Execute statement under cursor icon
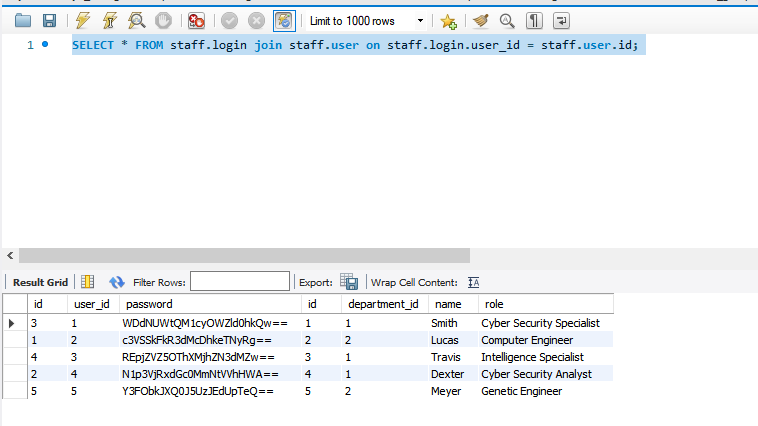Viewport: 758px width, 426px height. (109, 20)
